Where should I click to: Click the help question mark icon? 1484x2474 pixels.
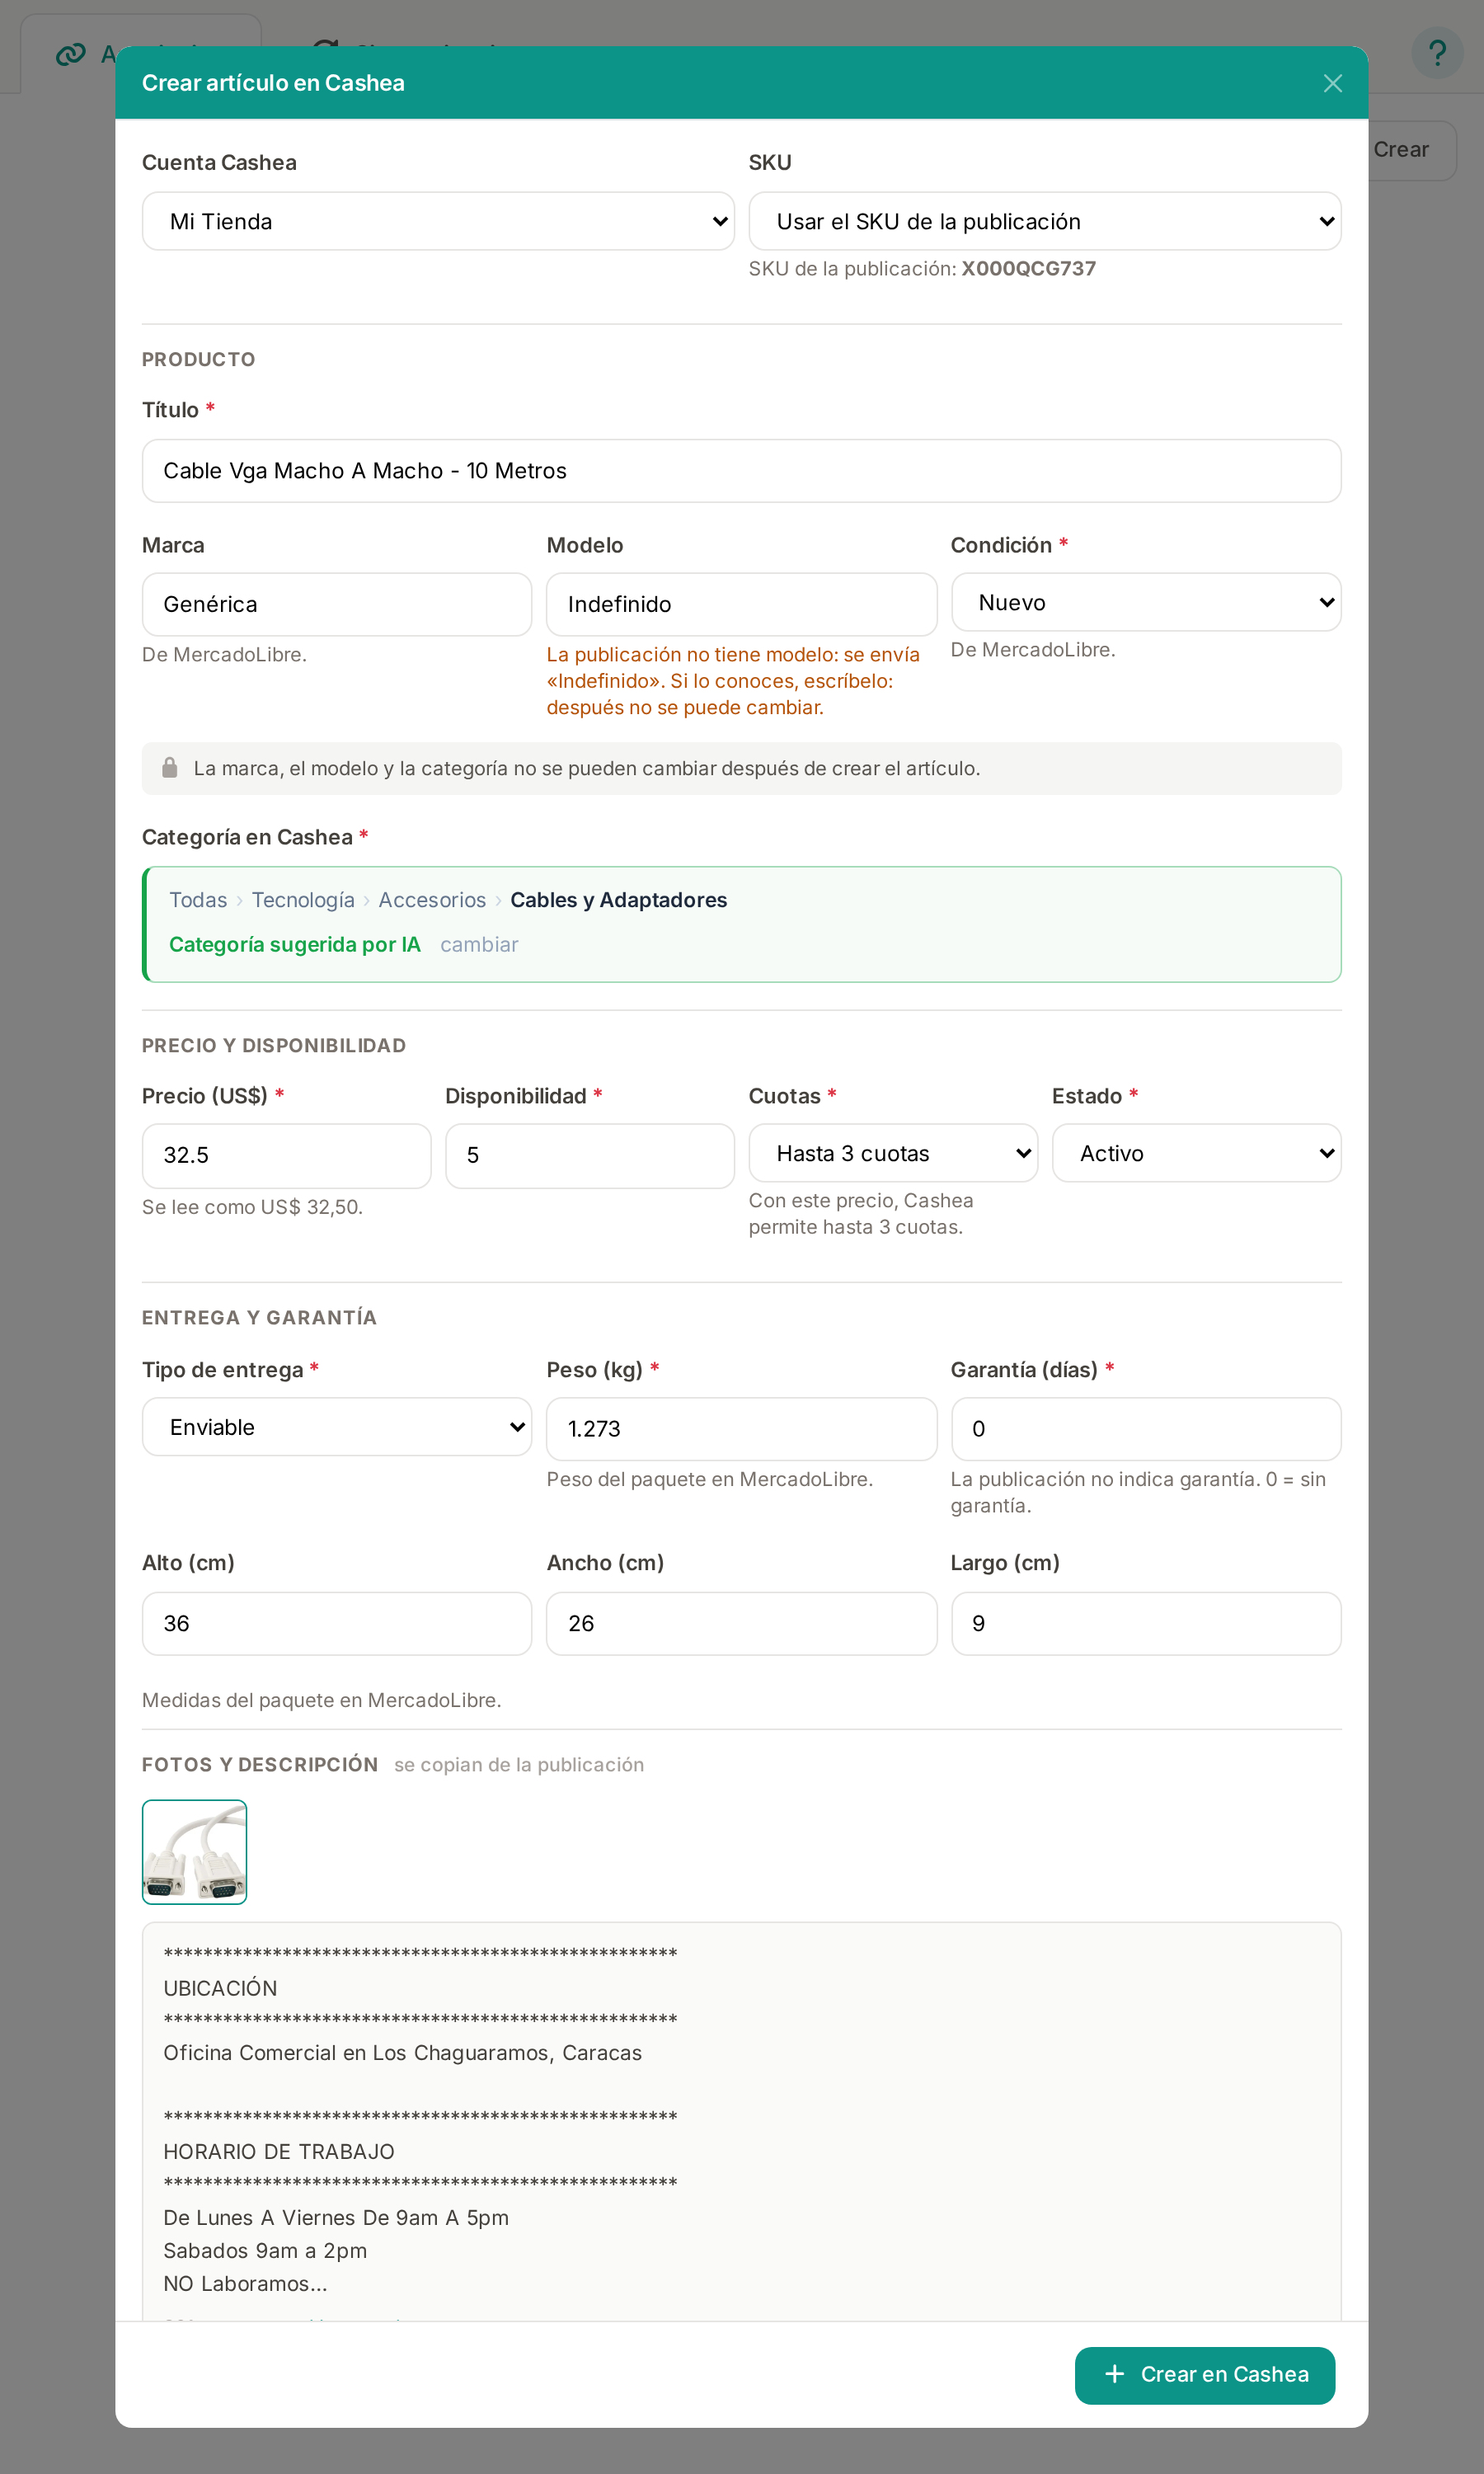(x=1437, y=53)
